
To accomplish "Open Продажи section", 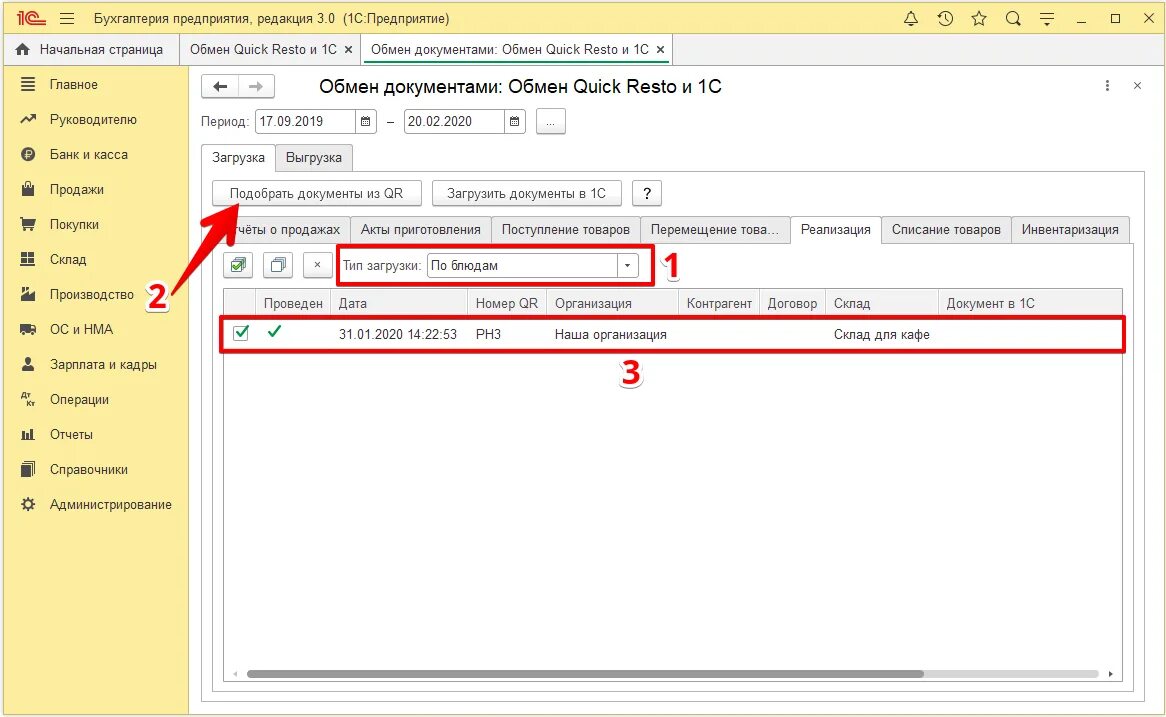I will click(77, 189).
